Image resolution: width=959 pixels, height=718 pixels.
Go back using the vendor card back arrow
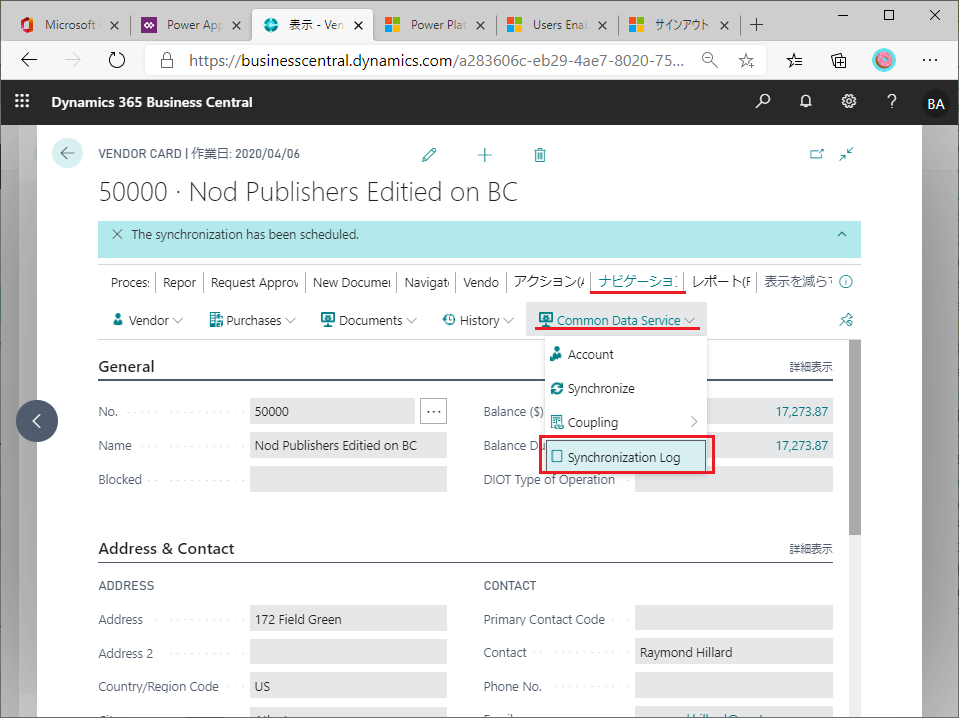(x=67, y=153)
